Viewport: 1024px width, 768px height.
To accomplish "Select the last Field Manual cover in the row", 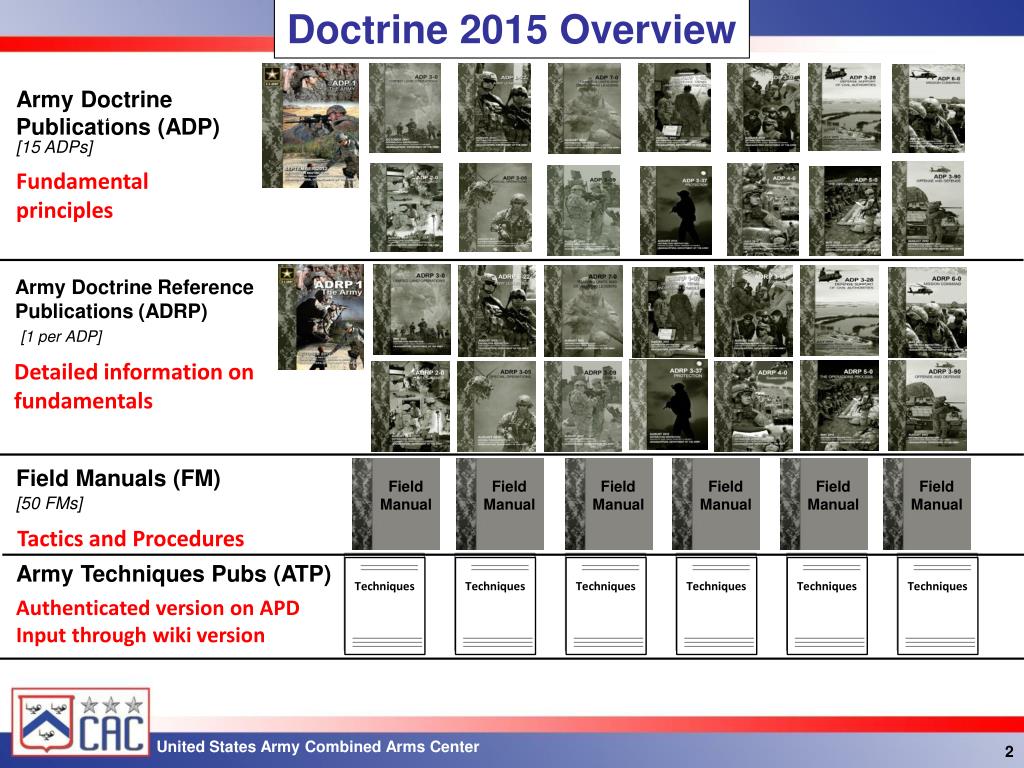I will 927,504.
